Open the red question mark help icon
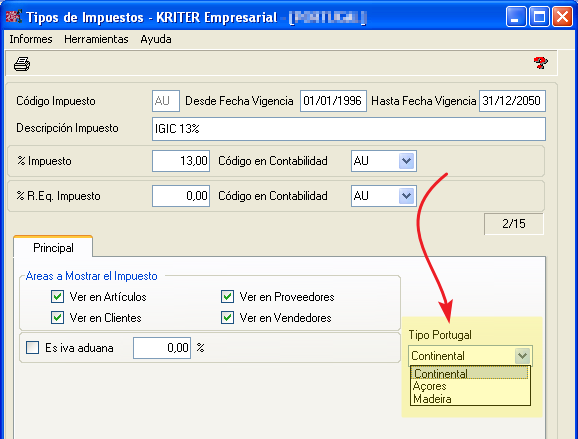The width and height of the screenshot is (578, 439). [540, 63]
